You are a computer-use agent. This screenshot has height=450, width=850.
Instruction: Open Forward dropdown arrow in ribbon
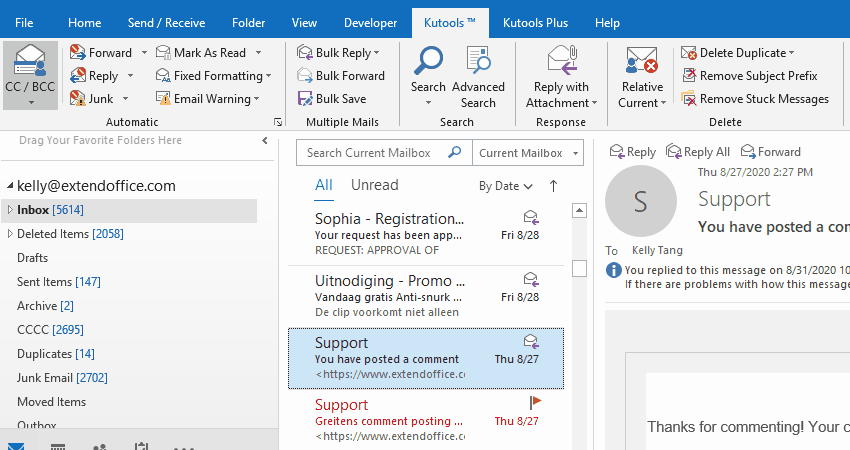coord(144,53)
